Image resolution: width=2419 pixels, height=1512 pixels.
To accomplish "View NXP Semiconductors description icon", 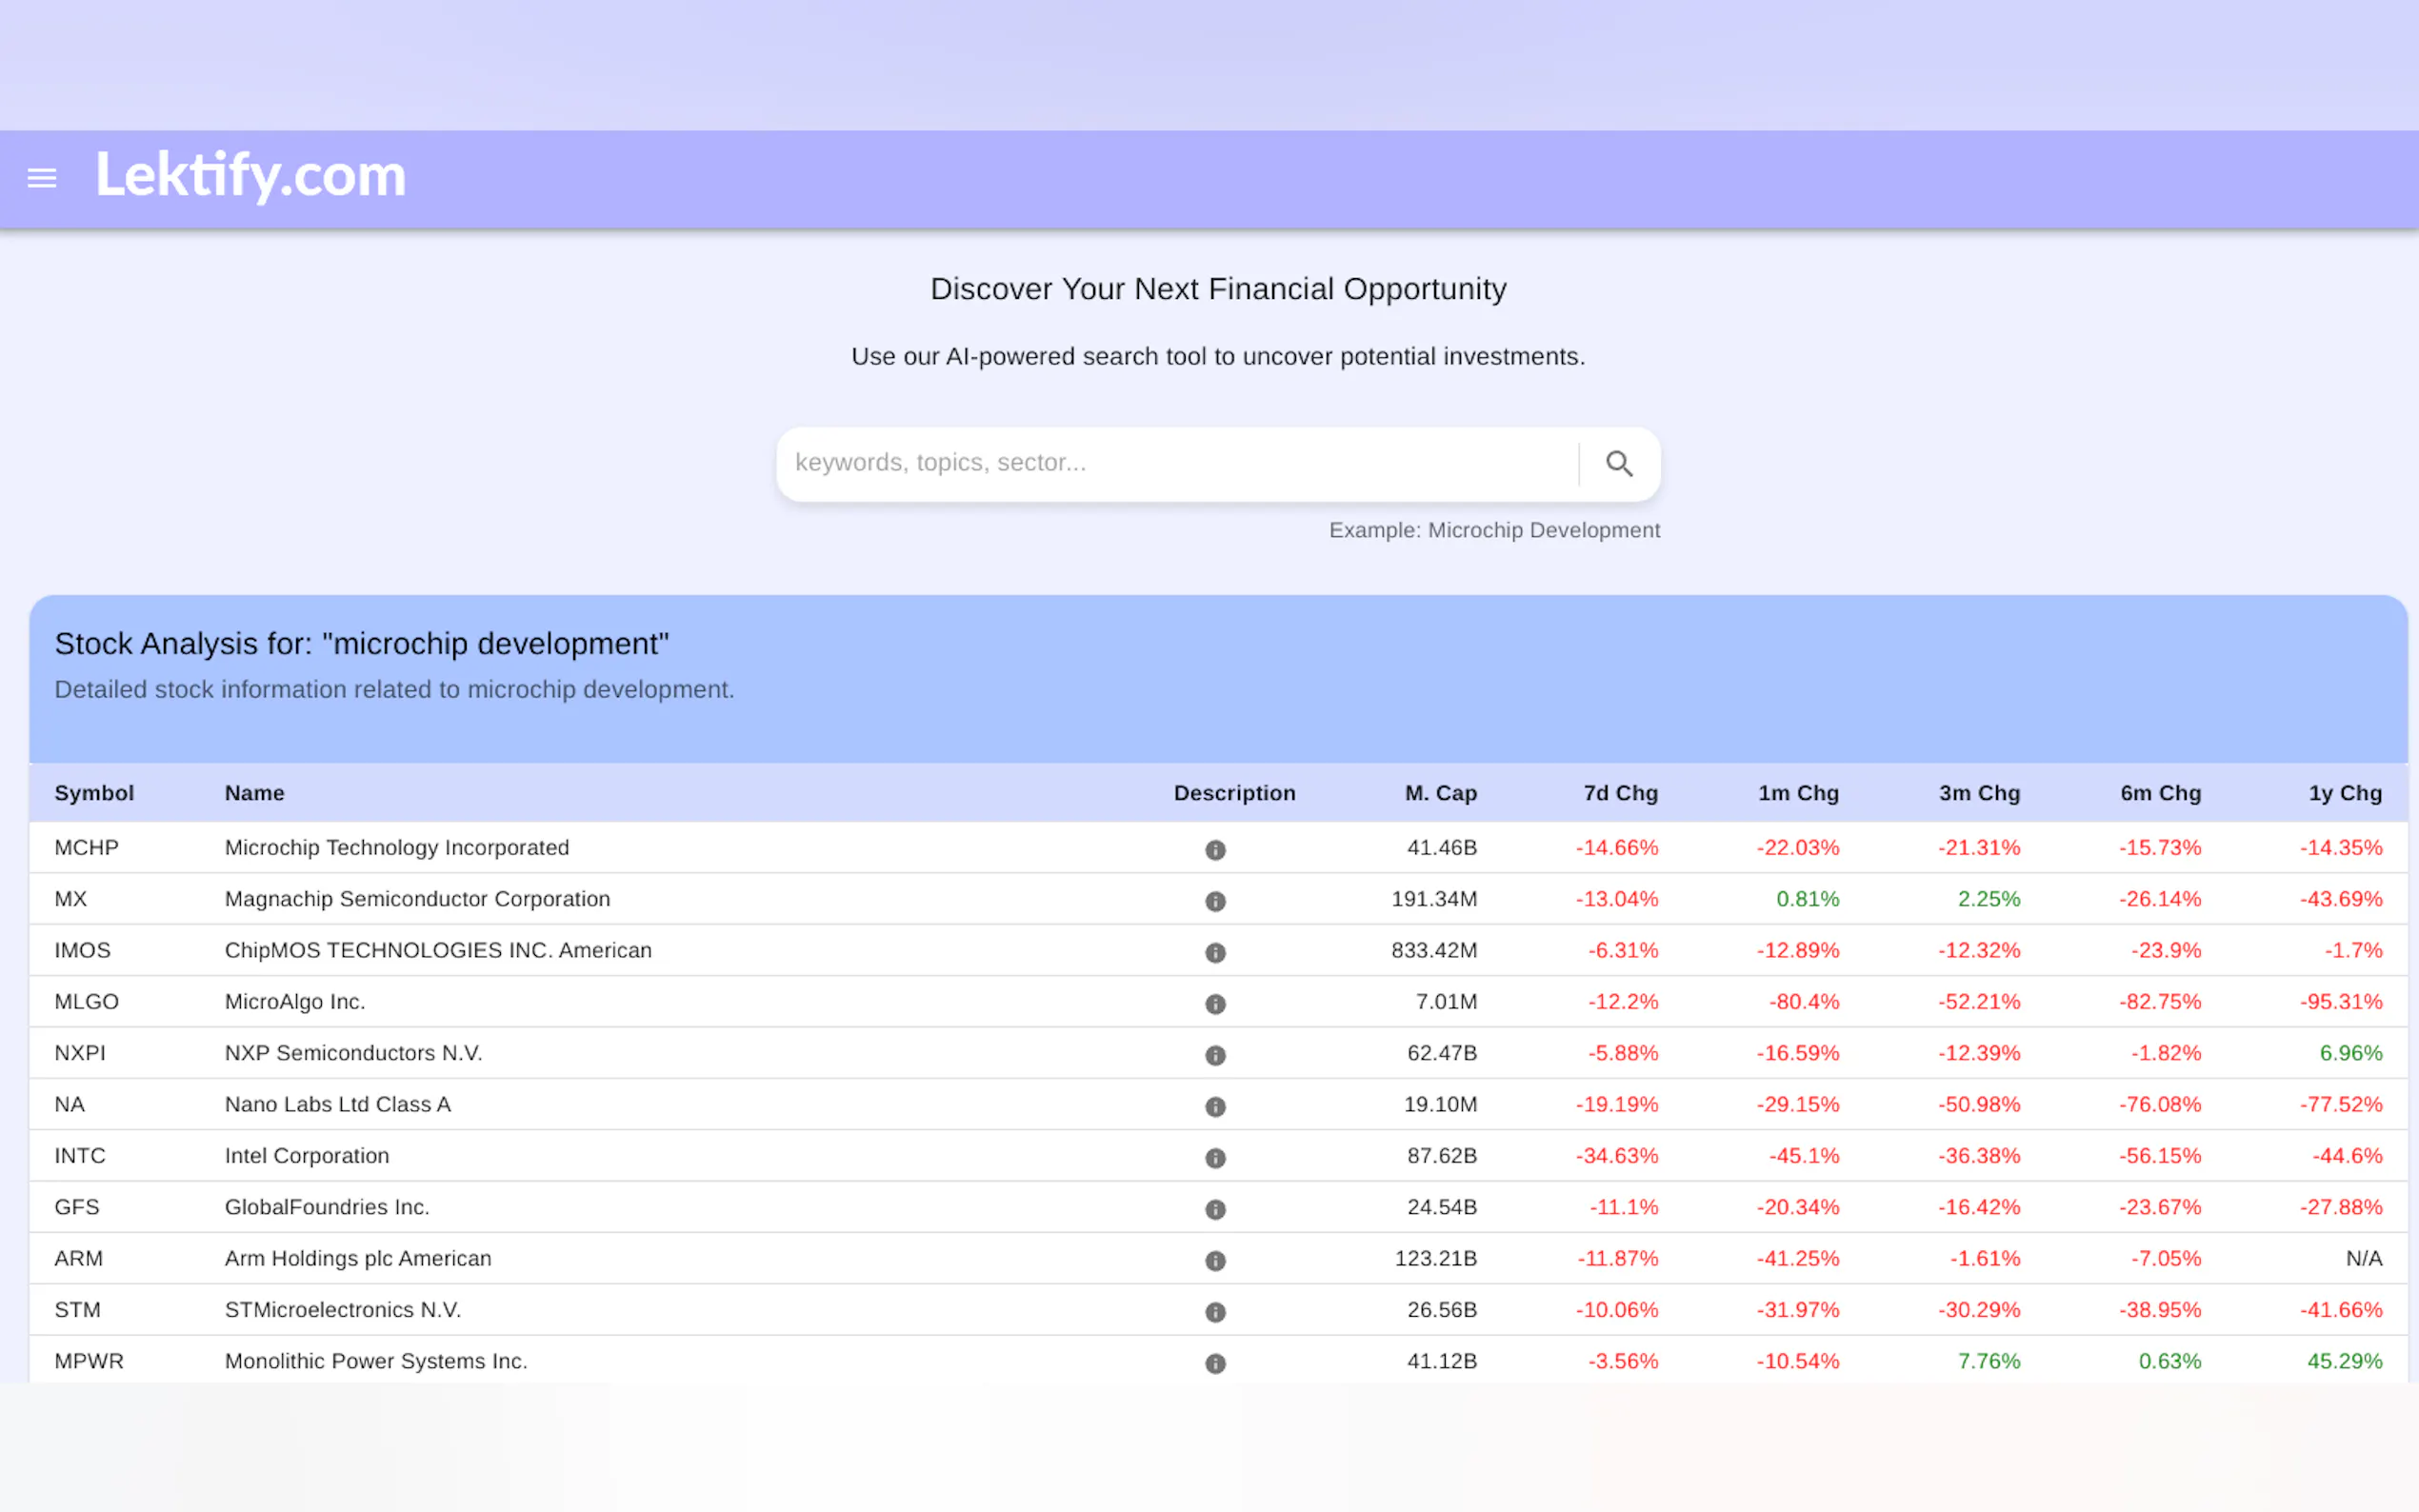I will point(1215,1054).
